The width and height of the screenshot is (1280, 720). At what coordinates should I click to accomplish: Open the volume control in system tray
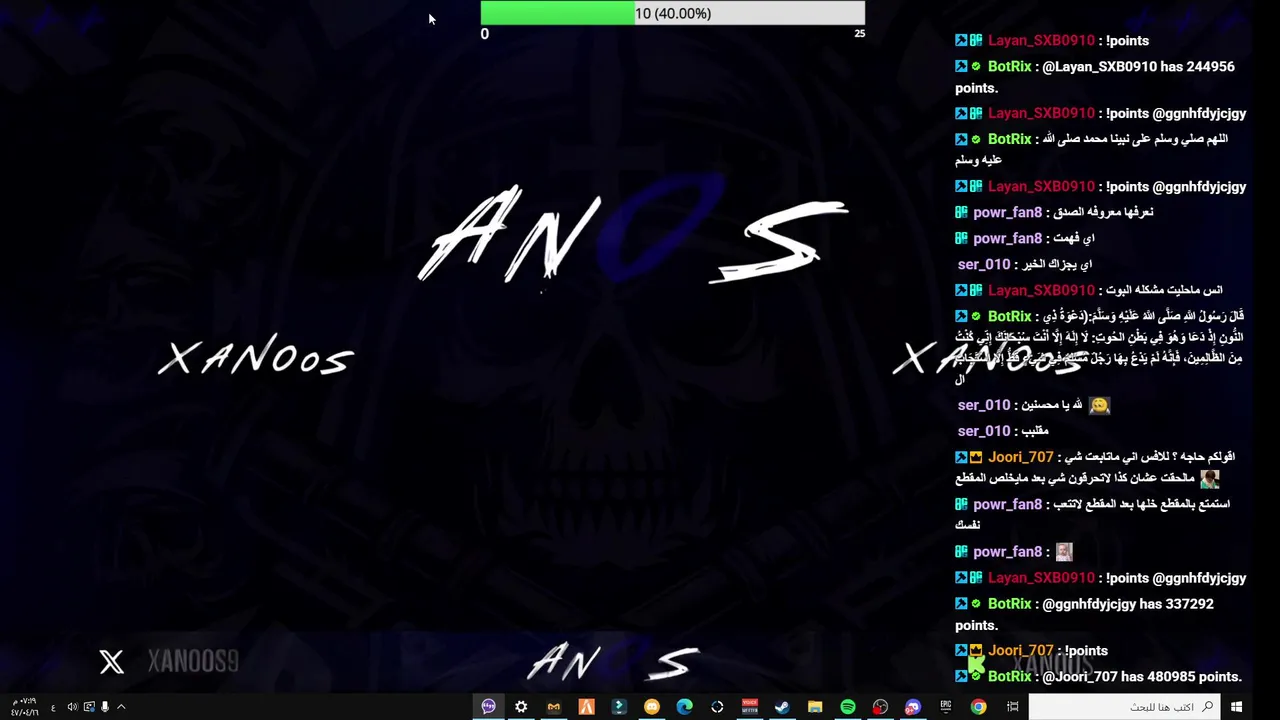point(72,707)
